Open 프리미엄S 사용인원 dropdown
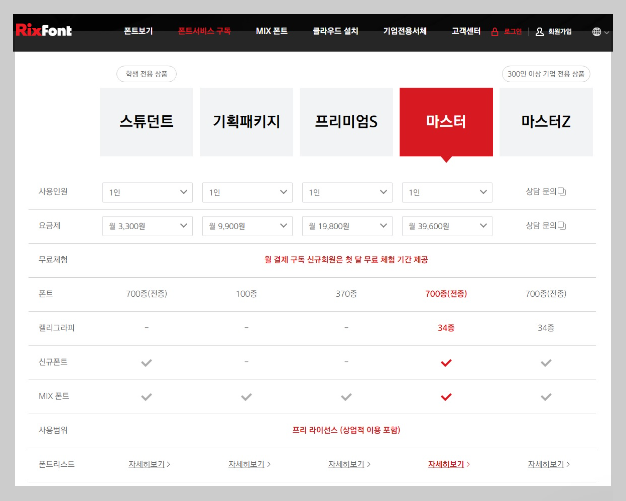626x501 pixels. click(347, 192)
